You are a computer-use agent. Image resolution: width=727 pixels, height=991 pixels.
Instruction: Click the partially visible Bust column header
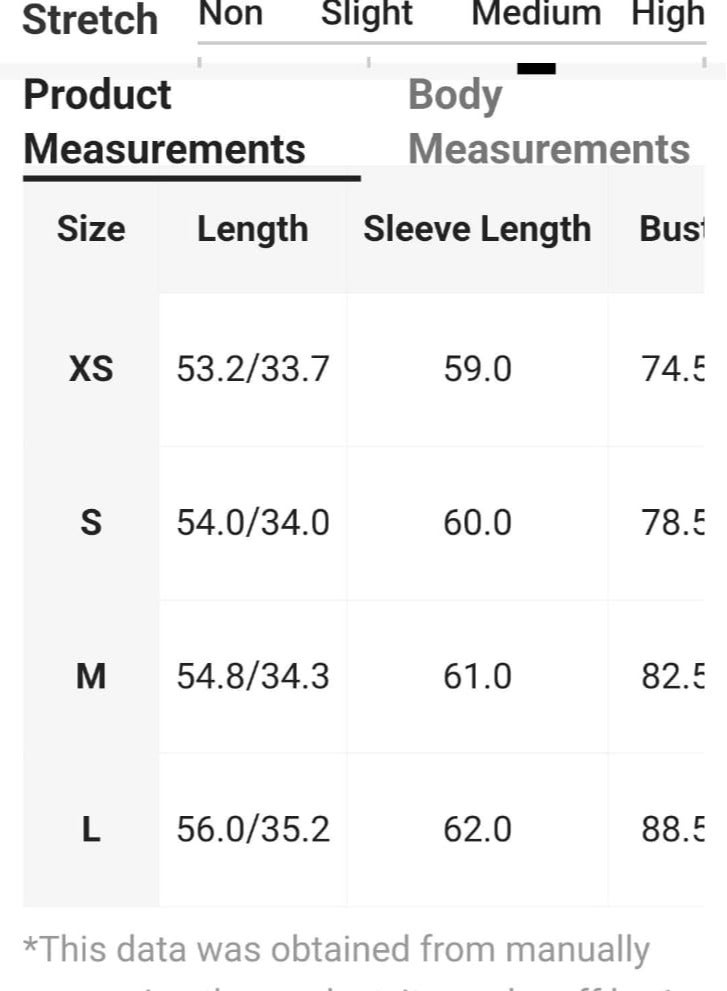(671, 229)
